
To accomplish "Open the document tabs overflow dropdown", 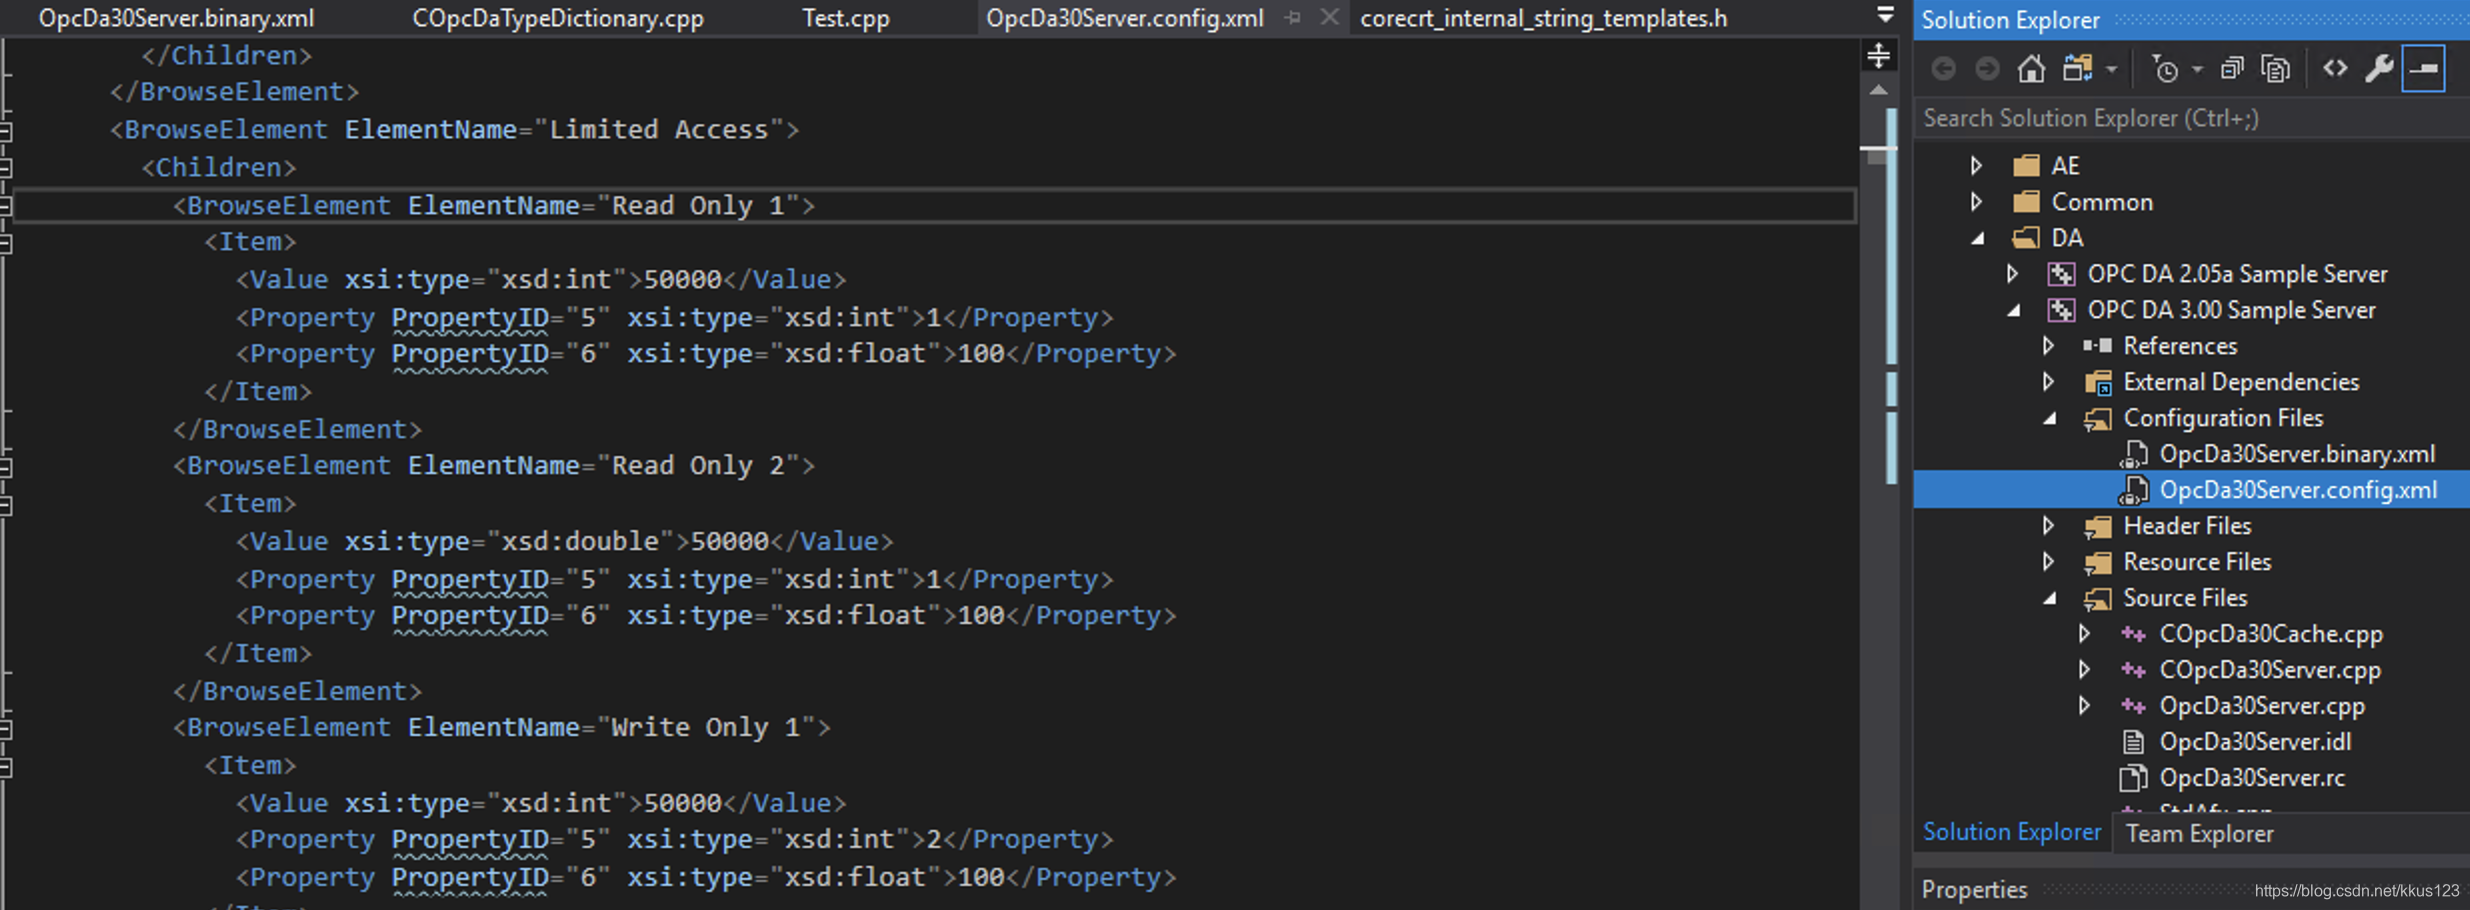I will [1885, 15].
